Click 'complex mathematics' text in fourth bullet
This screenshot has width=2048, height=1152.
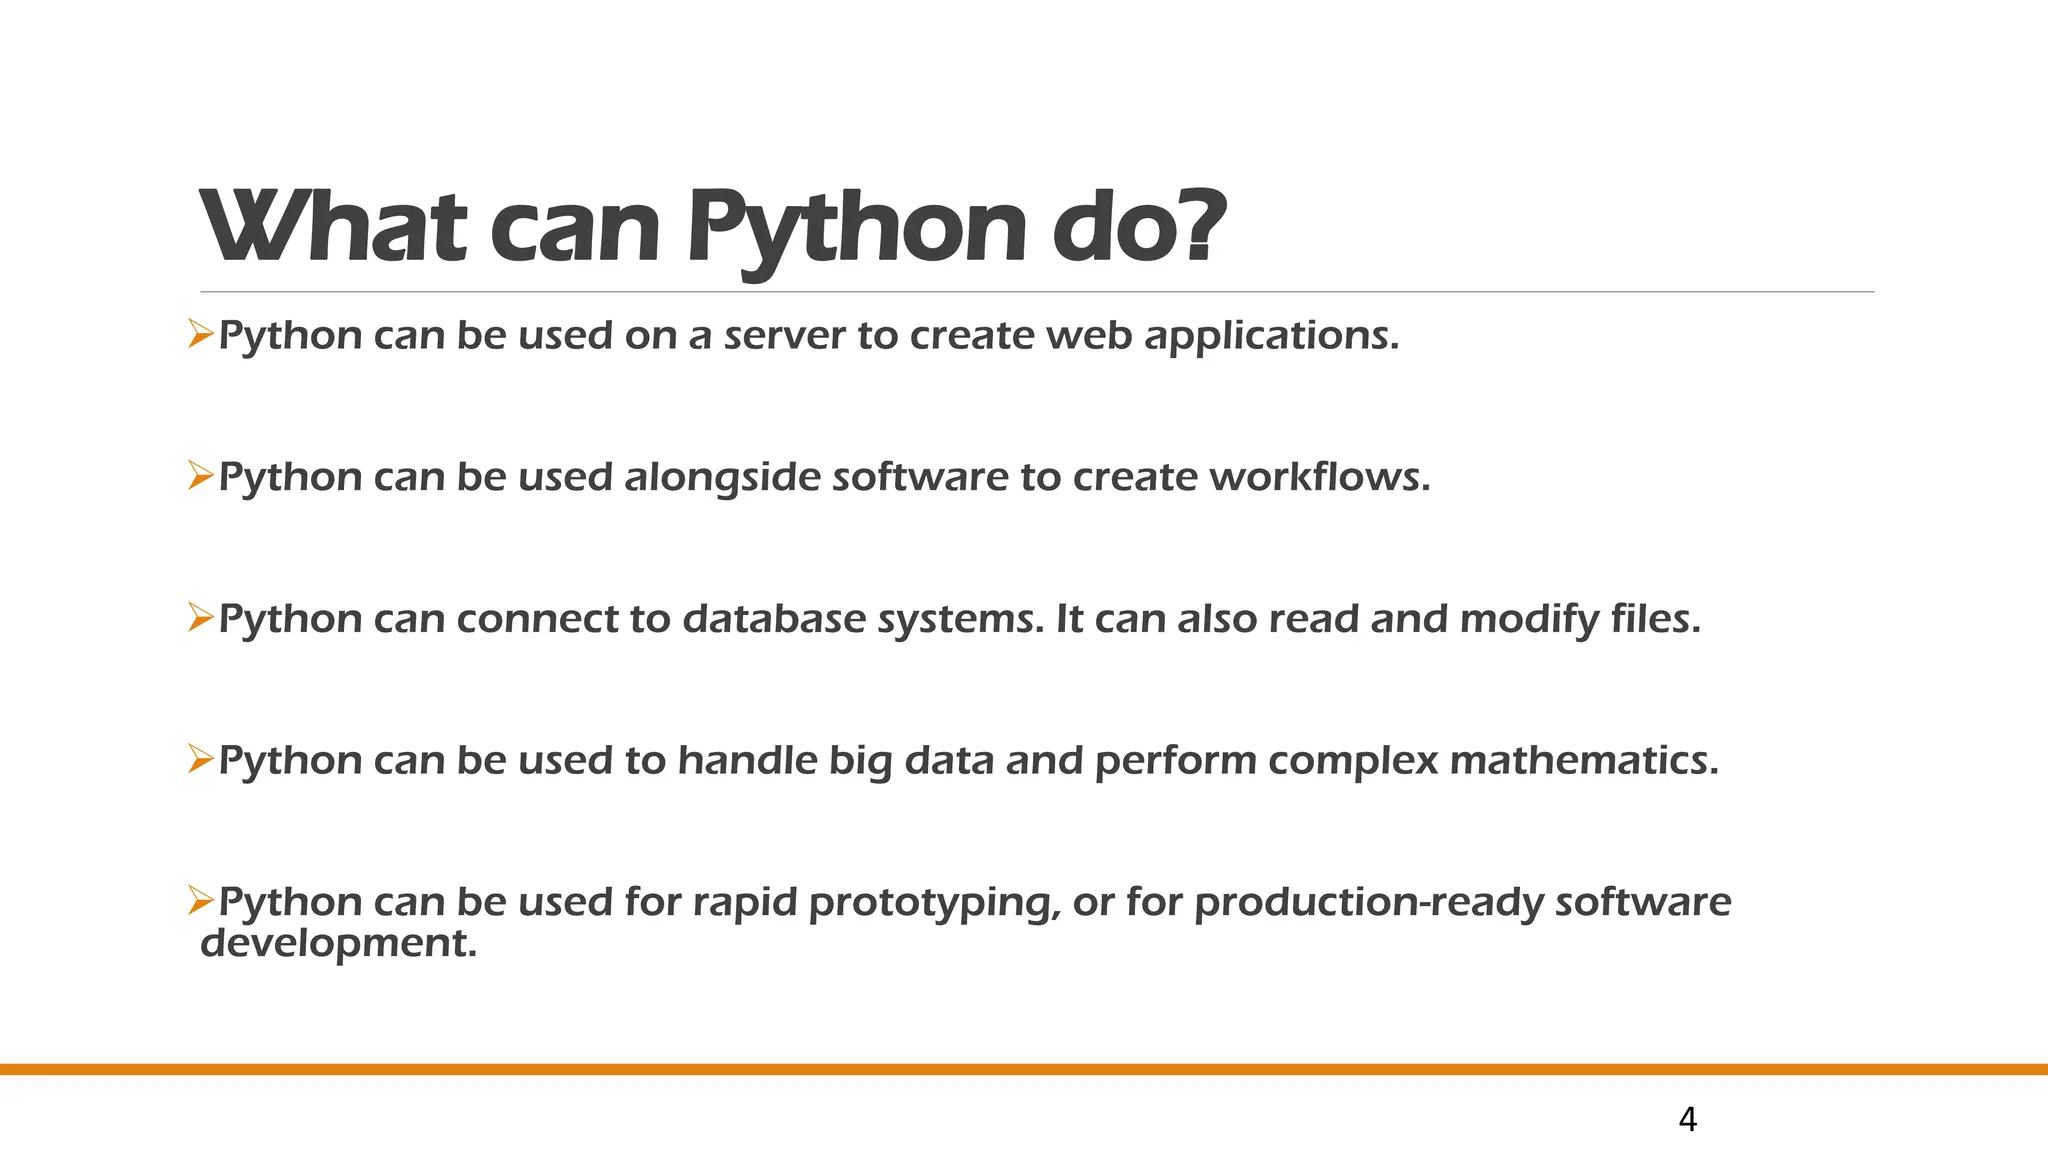(x=1493, y=763)
